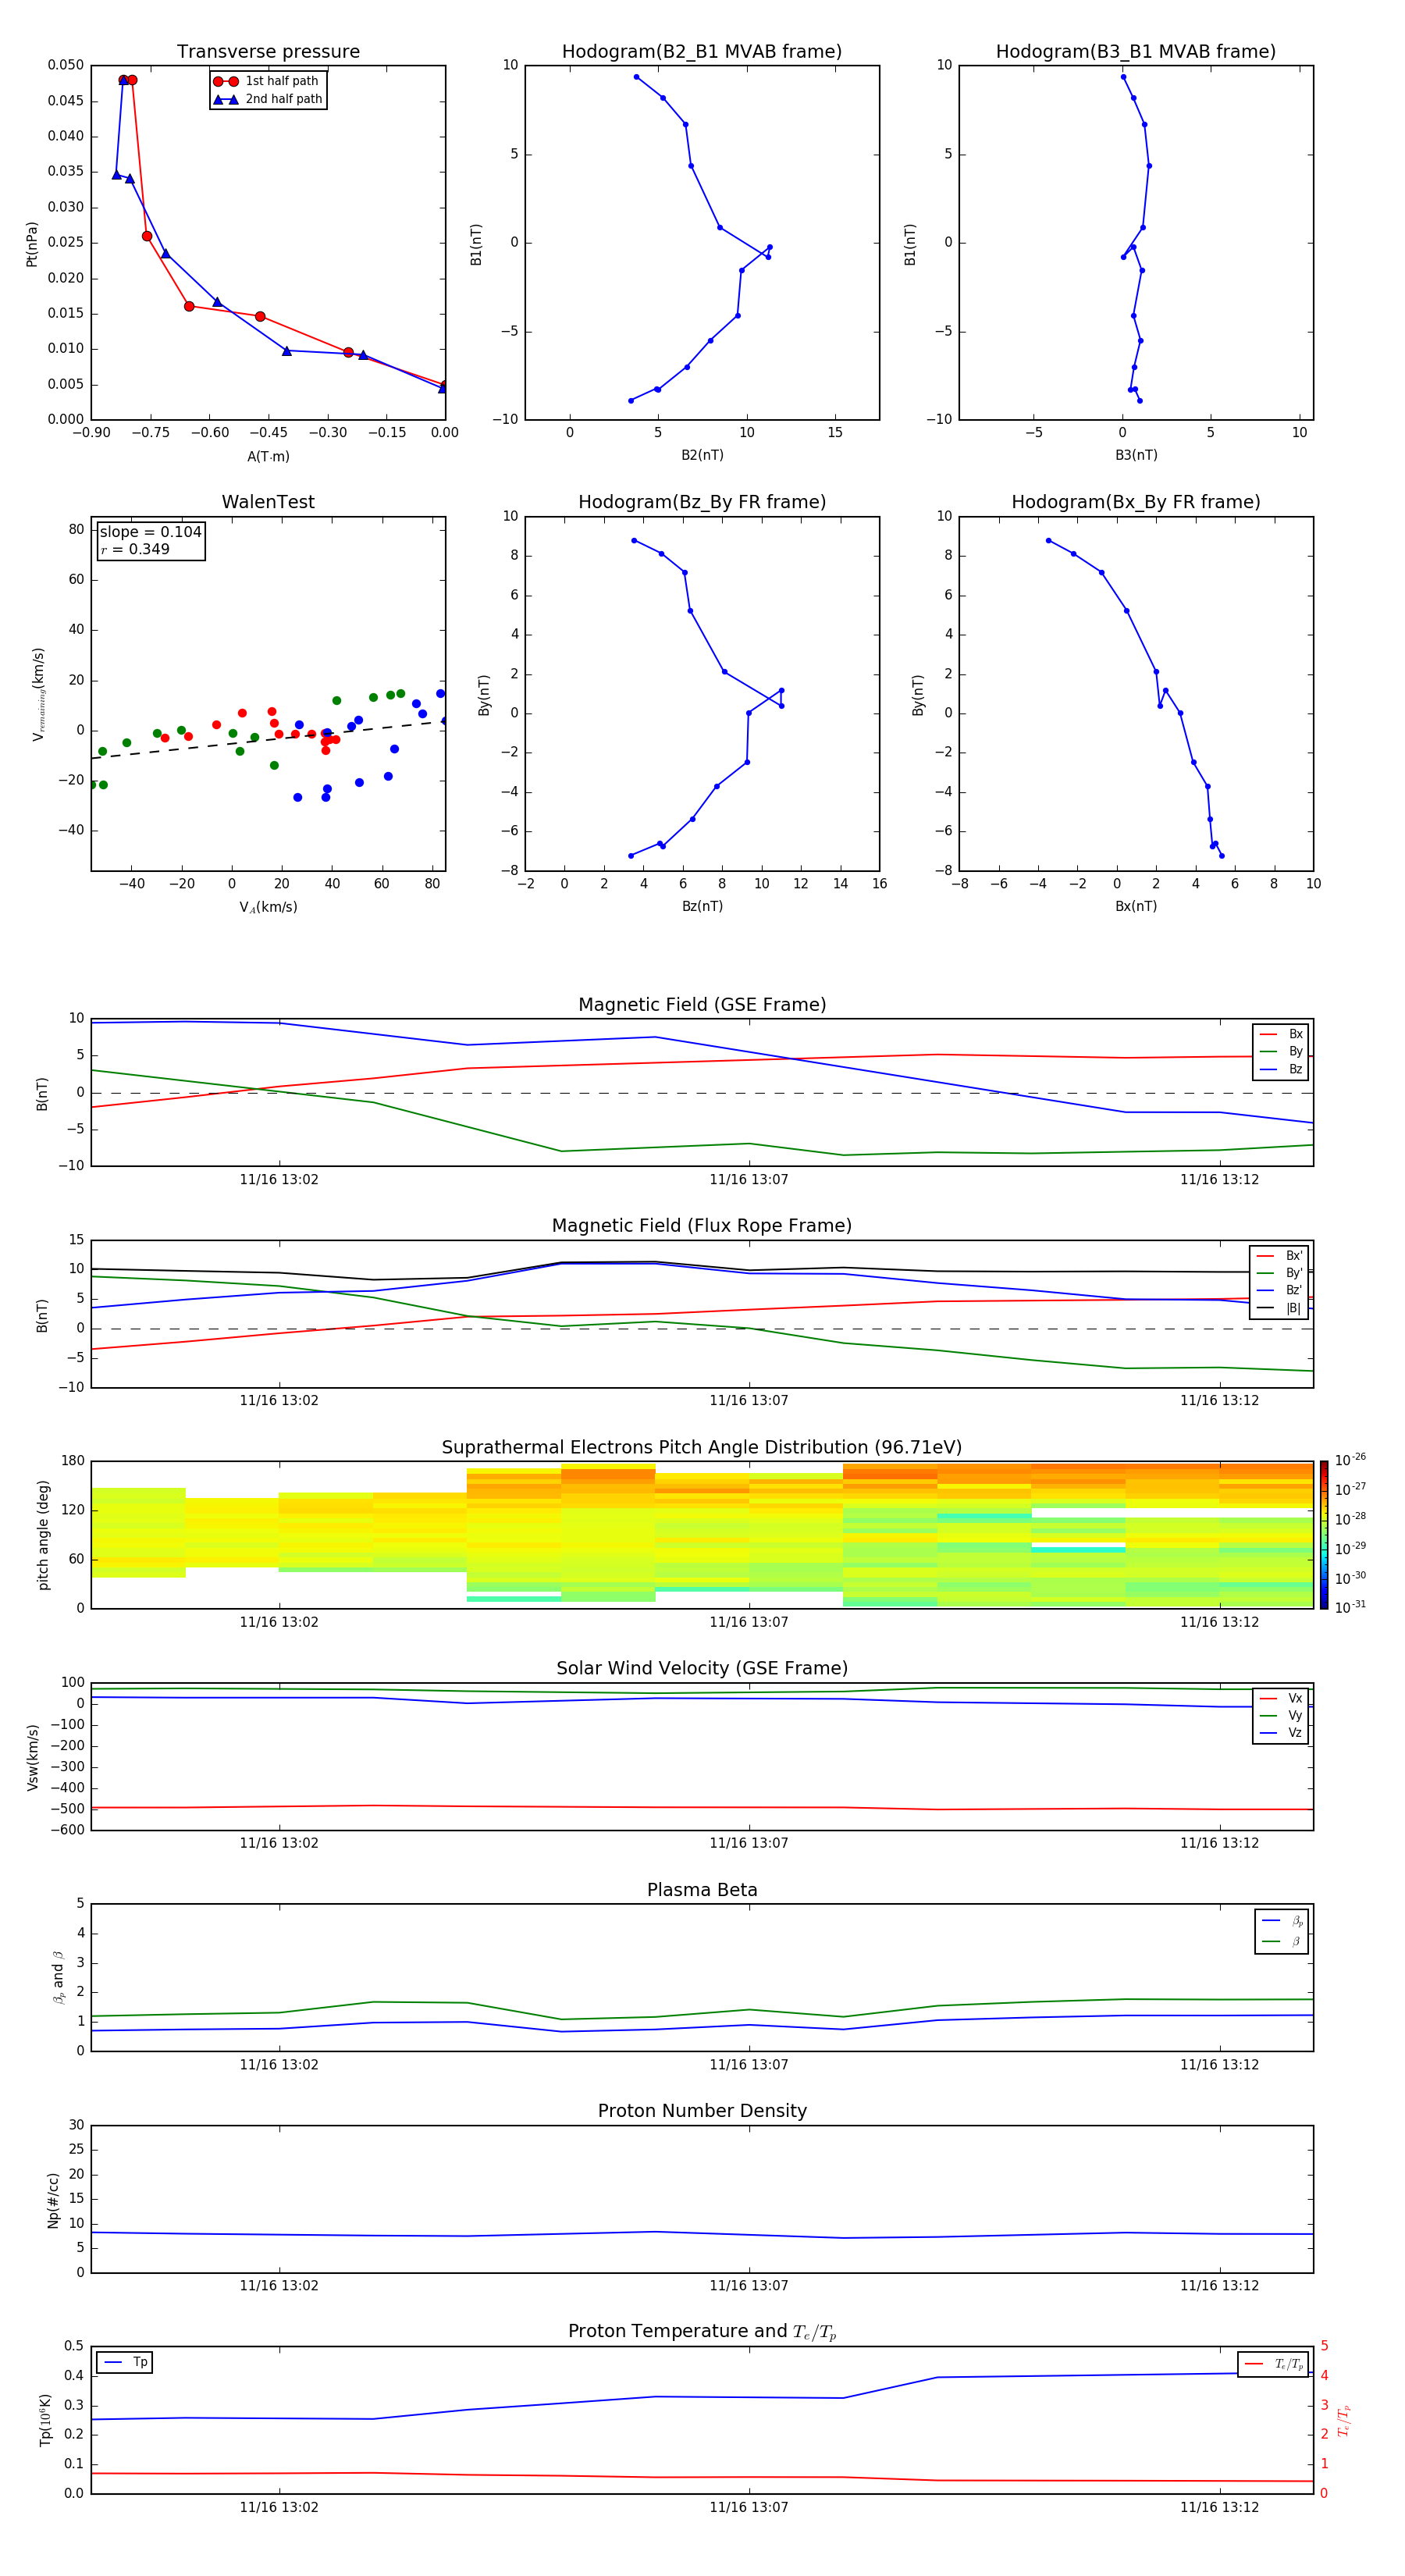Select the |B| entry in flux rope legend
This screenshot has height=2576, width=1405.
1280,1308
